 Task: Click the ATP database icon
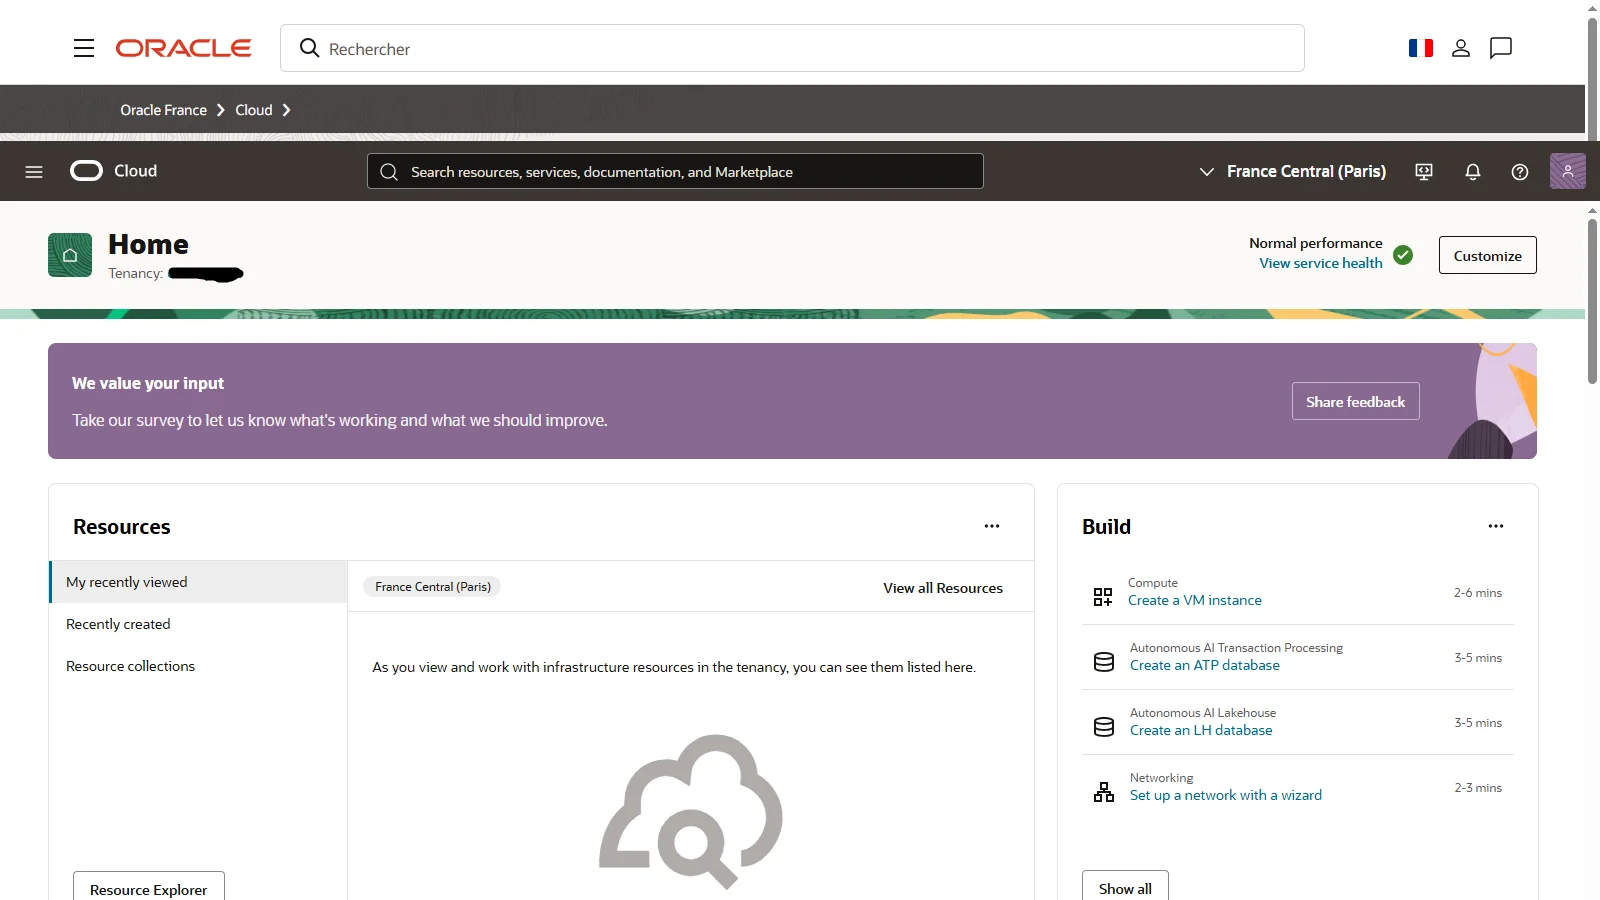point(1104,662)
